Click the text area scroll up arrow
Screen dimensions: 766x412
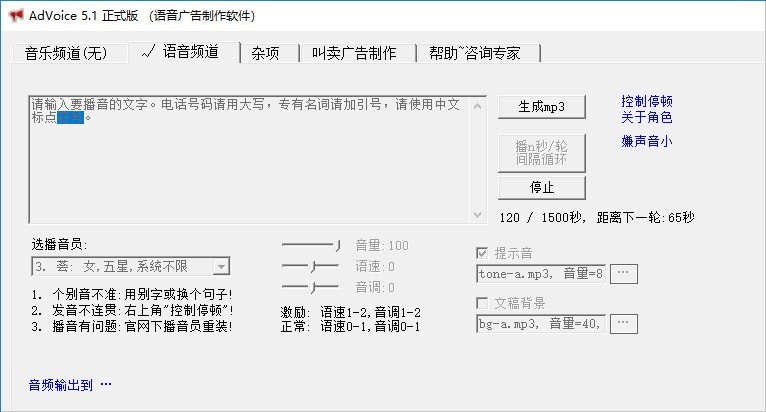pyautogui.click(x=477, y=106)
